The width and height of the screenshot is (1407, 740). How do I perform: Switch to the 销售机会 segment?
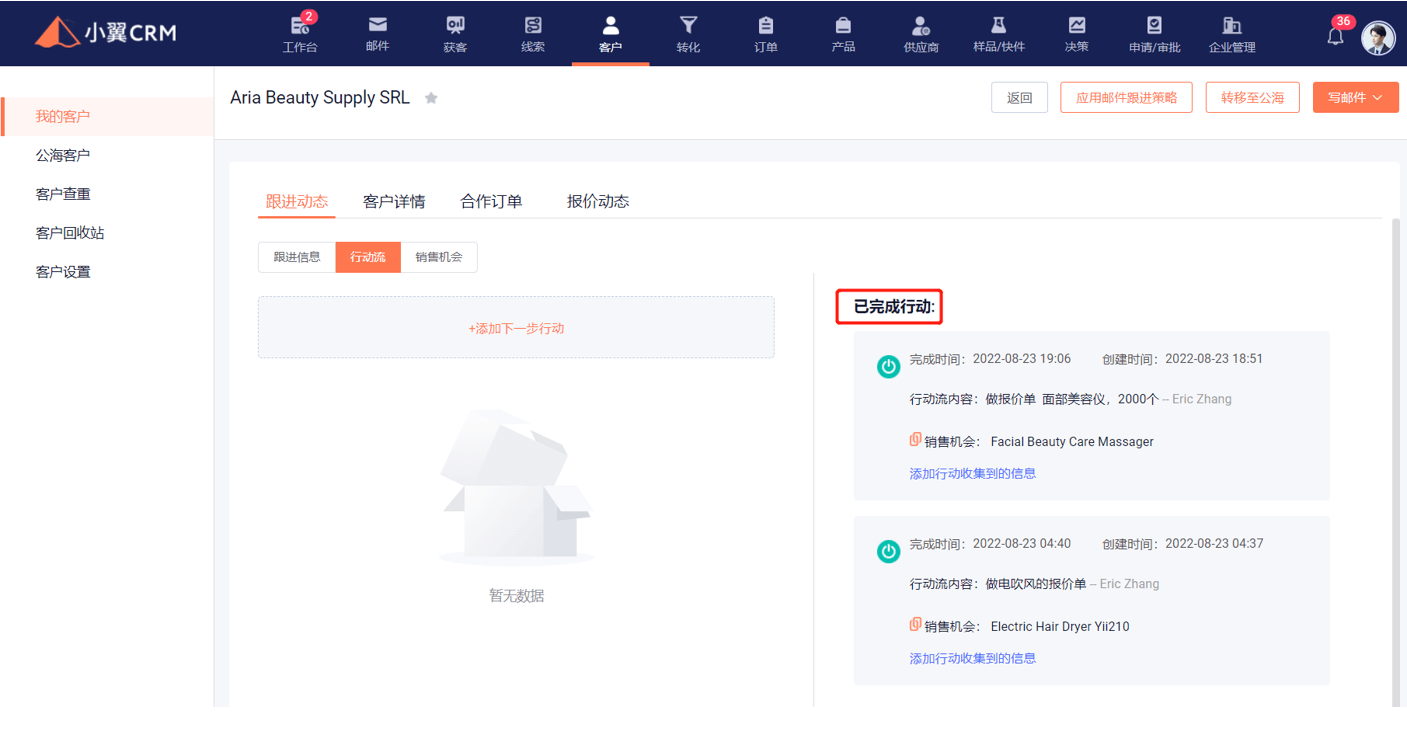pyautogui.click(x=439, y=257)
